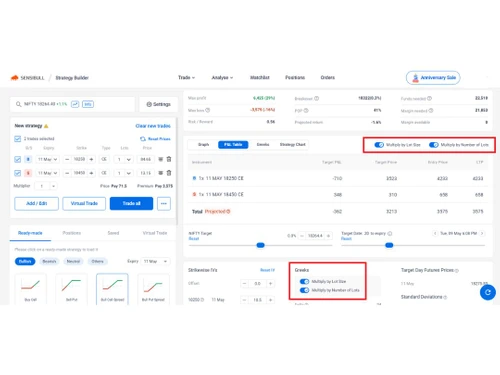Click the info icon beside Funds needed
This screenshot has height=375, width=500.
[430, 98]
